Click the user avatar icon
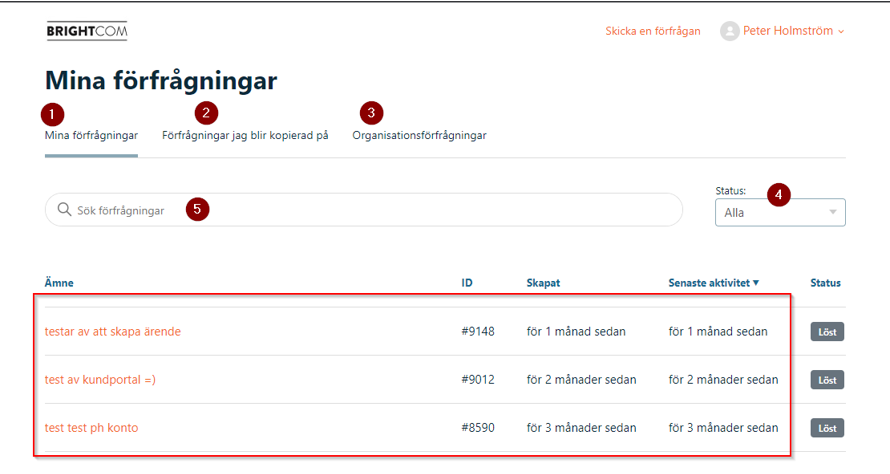 point(729,31)
